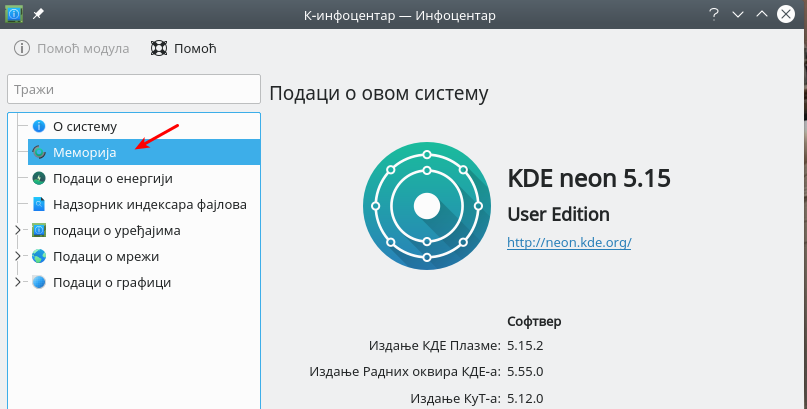Open Надзорник индексара фајлова module
Viewport: 807px width, 409px height.
[x=144, y=204]
